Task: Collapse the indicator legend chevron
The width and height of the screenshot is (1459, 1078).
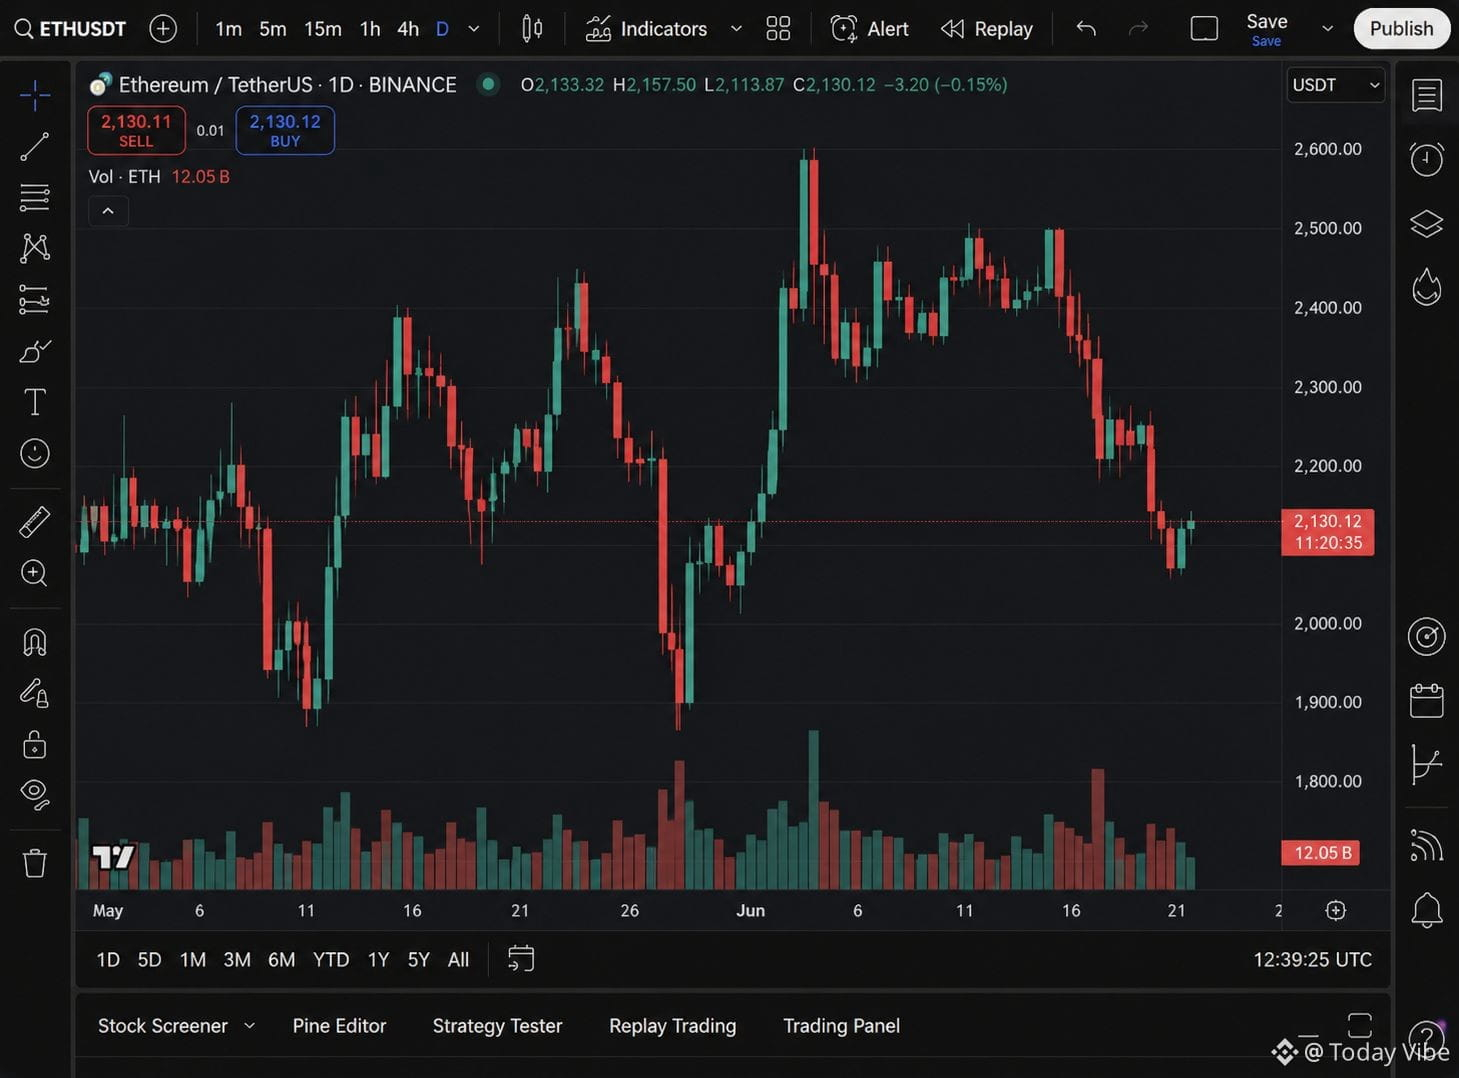Action: coord(108,211)
